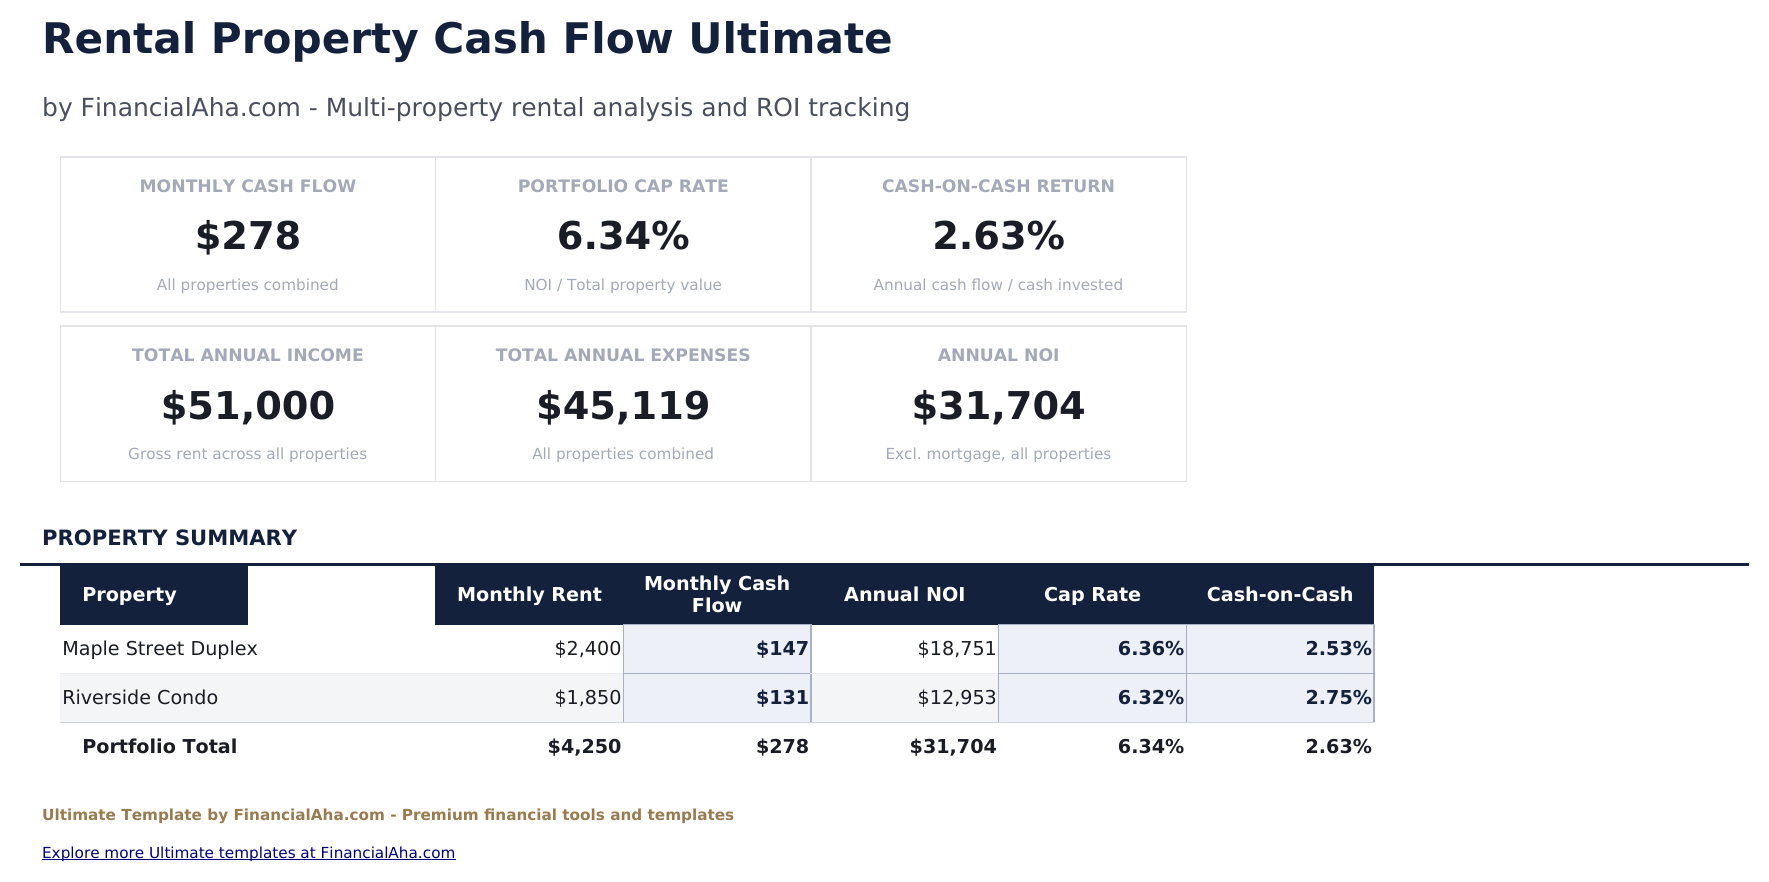
Task: Open the Explore more Ultimate templates link
Action: tap(248, 853)
